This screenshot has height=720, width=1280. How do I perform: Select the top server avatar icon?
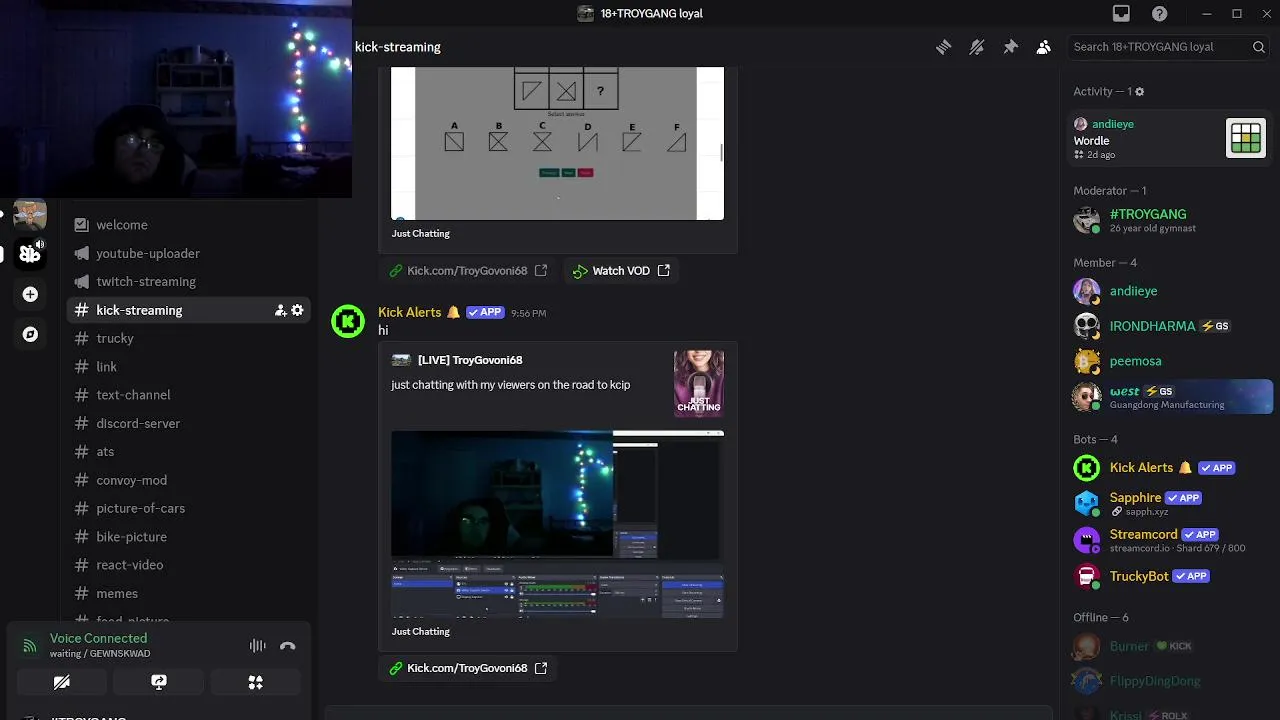coord(30,215)
